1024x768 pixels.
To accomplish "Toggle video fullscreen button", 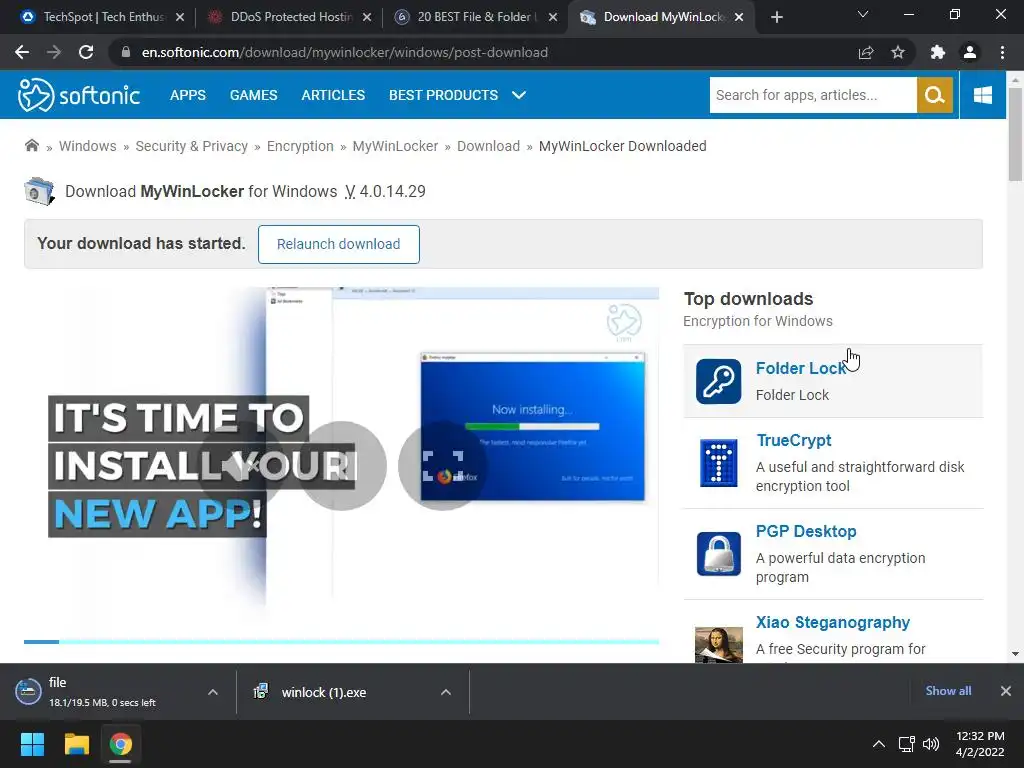I will 443,466.
